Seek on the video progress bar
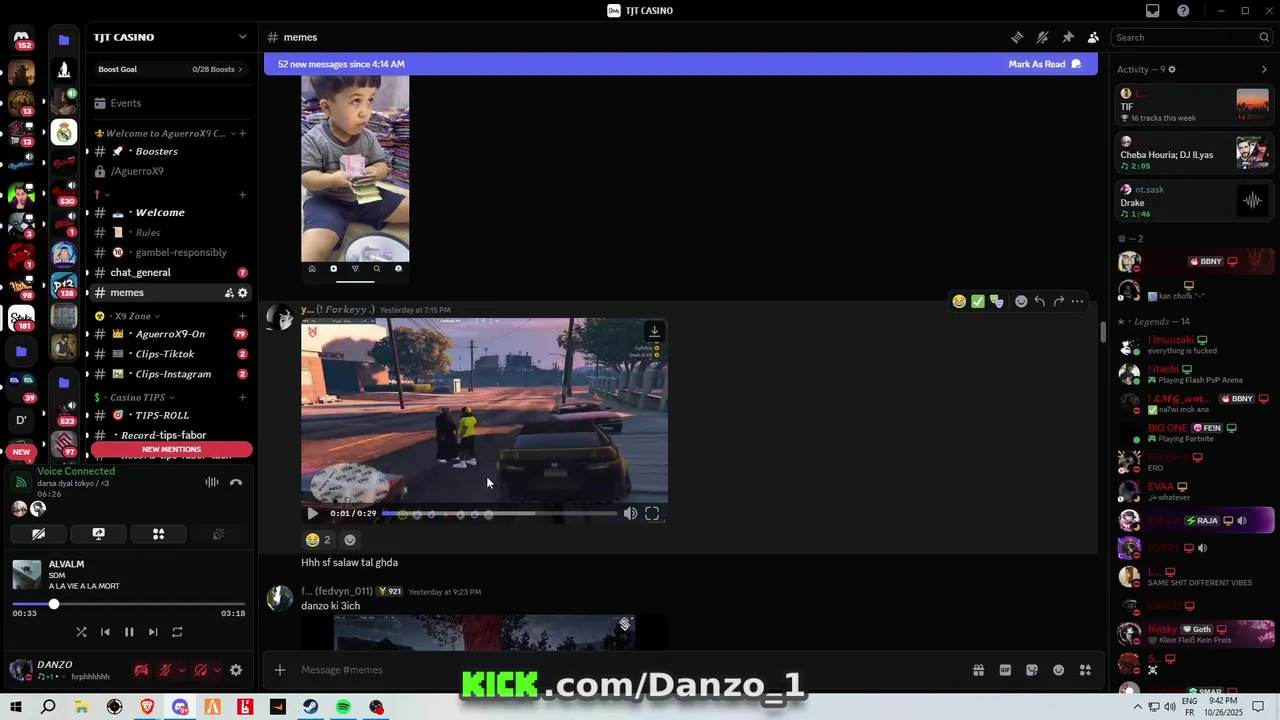The image size is (1280, 720). [x=500, y=514]
